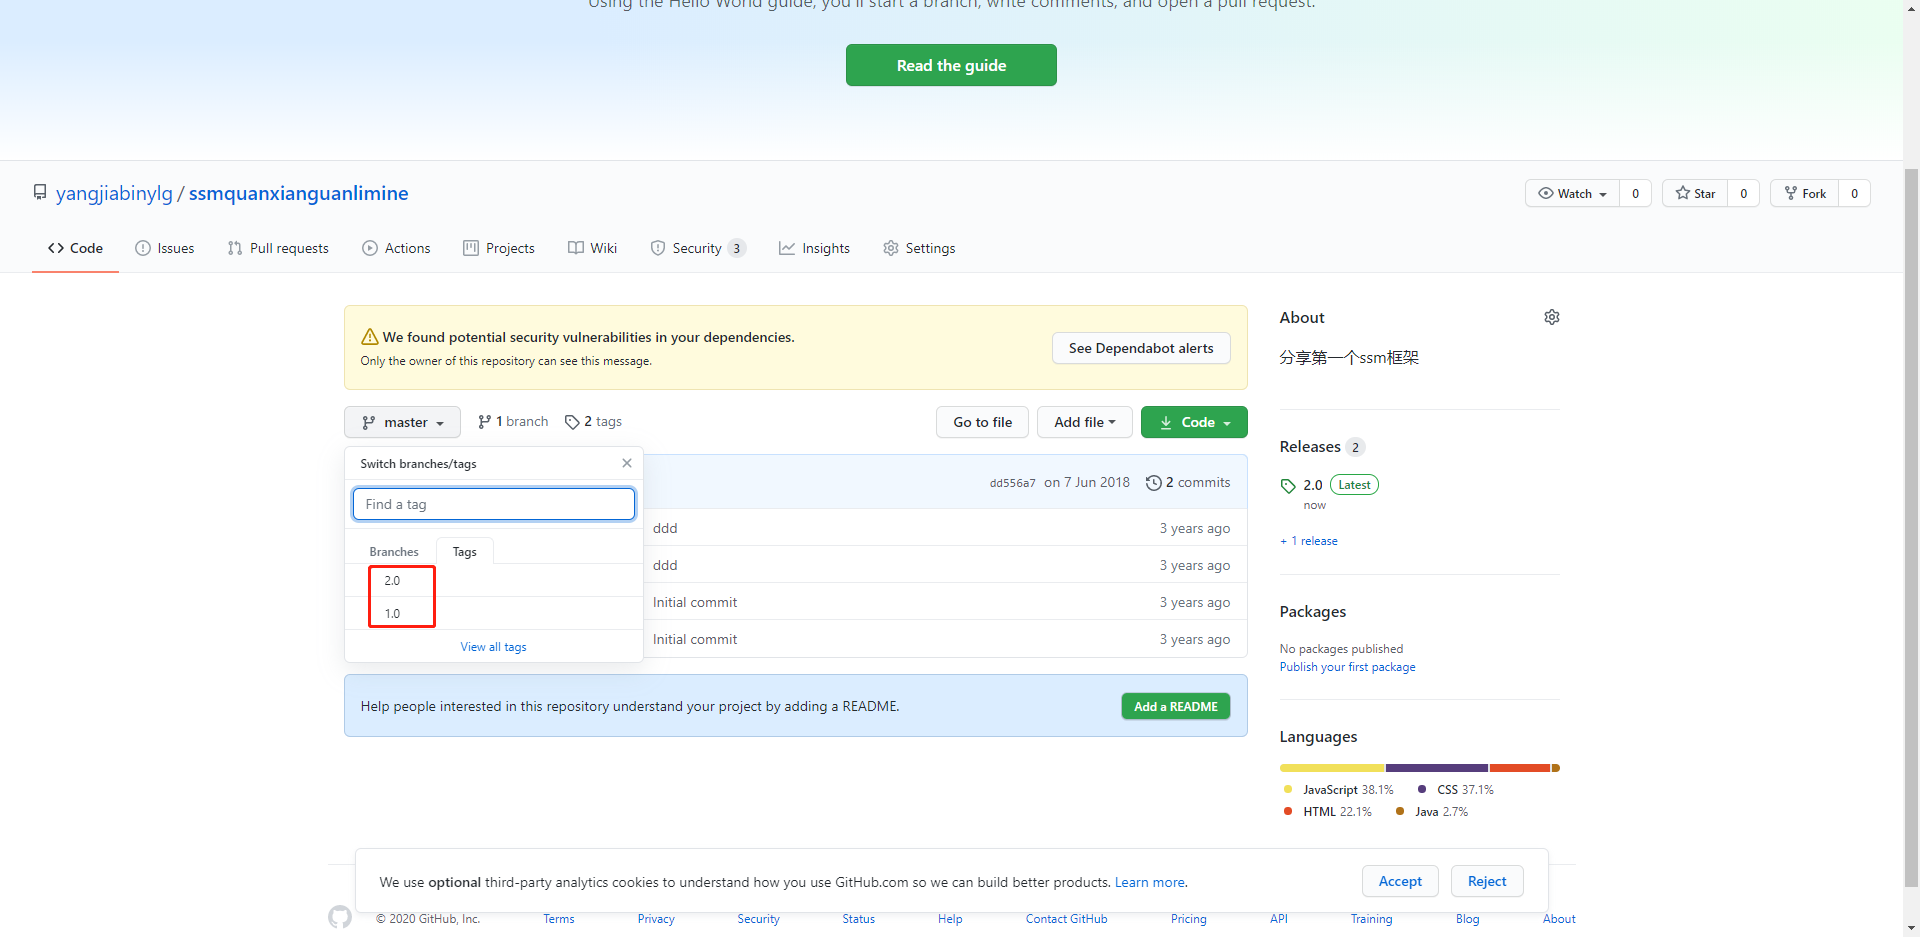Click the CSS segment of language bar

coord(1437,768)
